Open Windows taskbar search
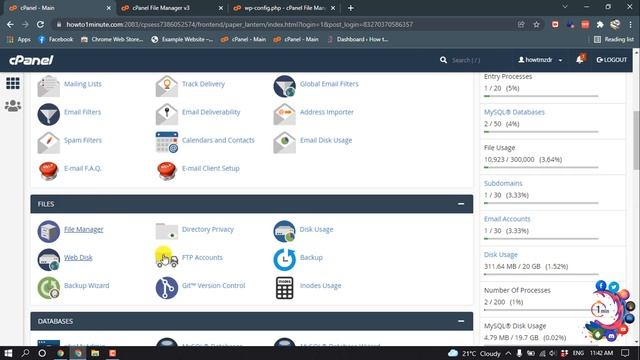Viewport: 640px width, 360px height. (x=25, y=353)
